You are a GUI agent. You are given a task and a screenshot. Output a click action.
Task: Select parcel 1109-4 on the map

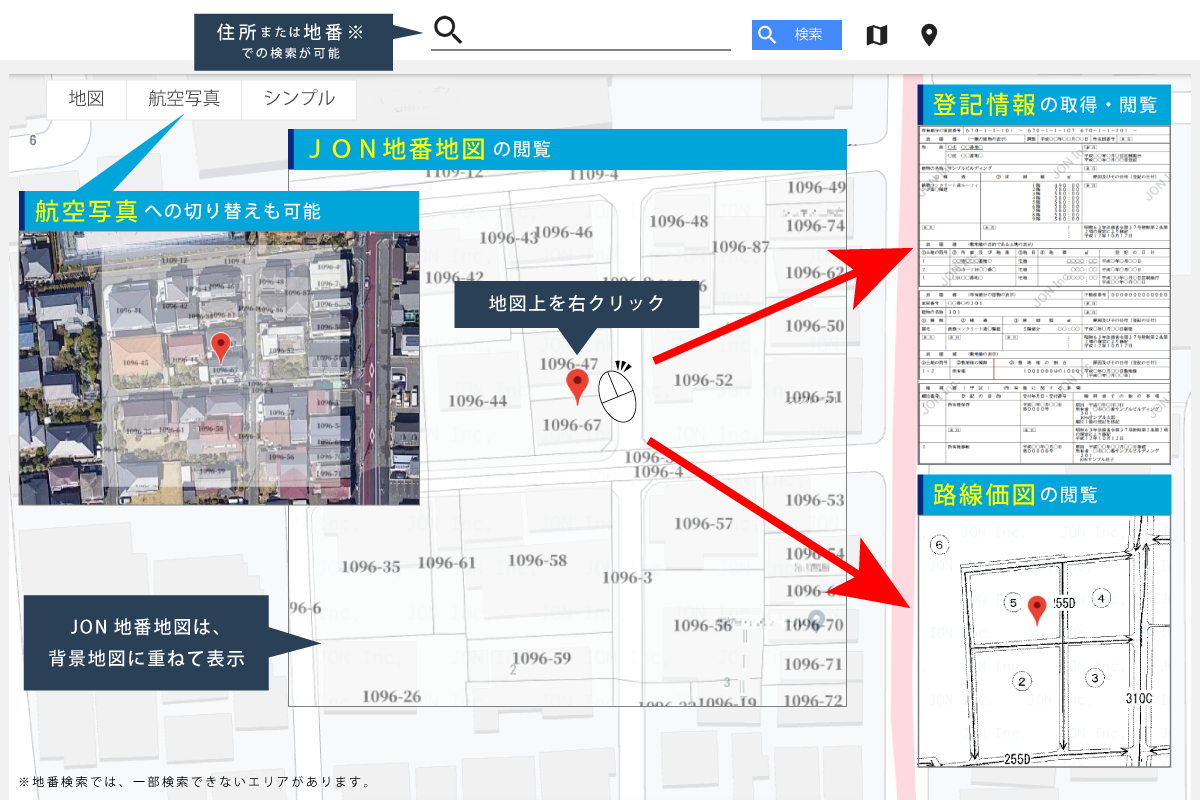click(594, 174)
